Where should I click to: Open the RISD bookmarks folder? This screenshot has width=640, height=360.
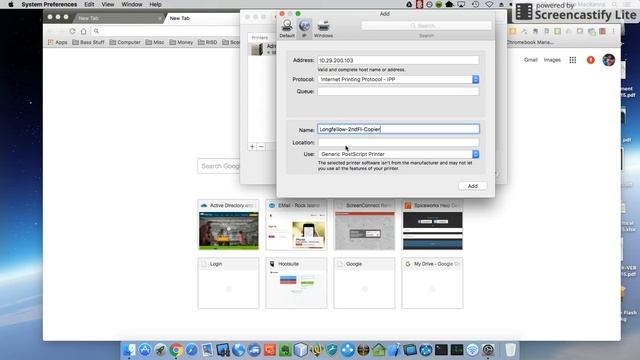(x=207, y=42)
